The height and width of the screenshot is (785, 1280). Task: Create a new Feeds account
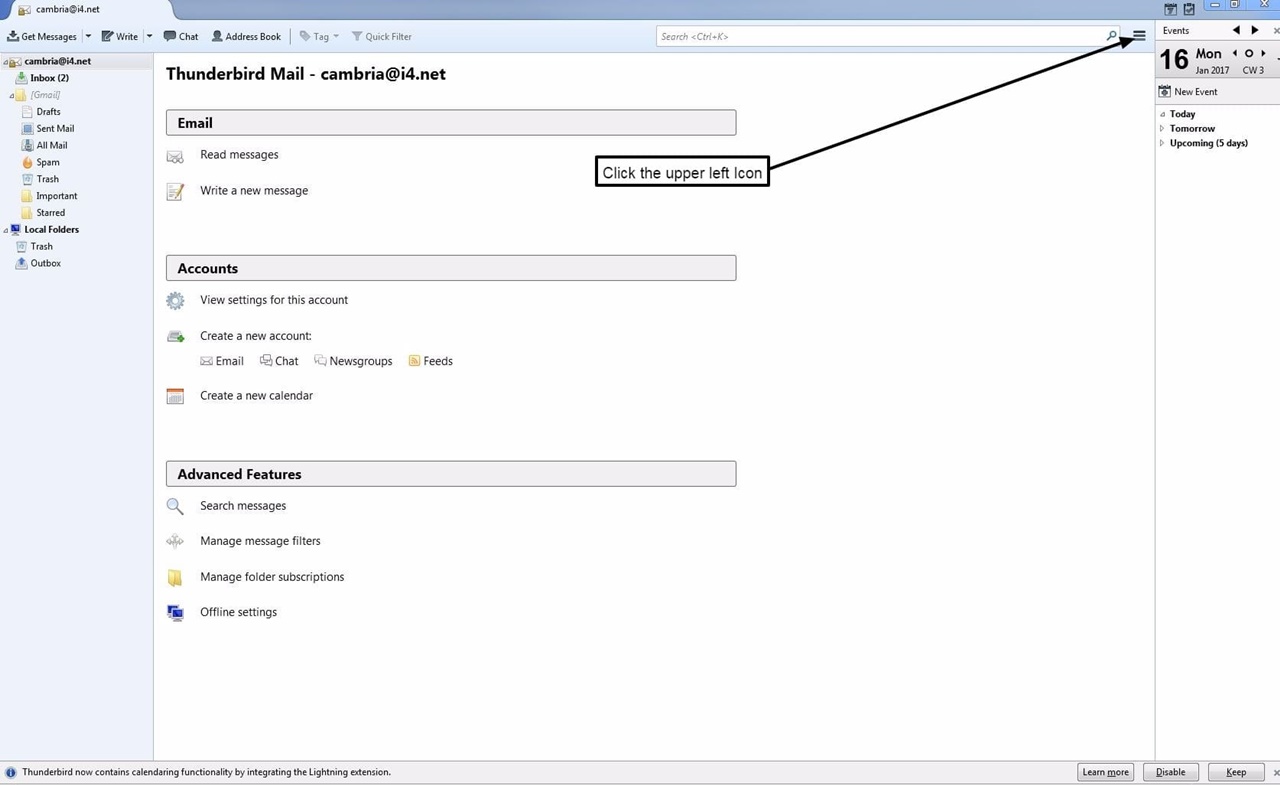click(431, 361)
